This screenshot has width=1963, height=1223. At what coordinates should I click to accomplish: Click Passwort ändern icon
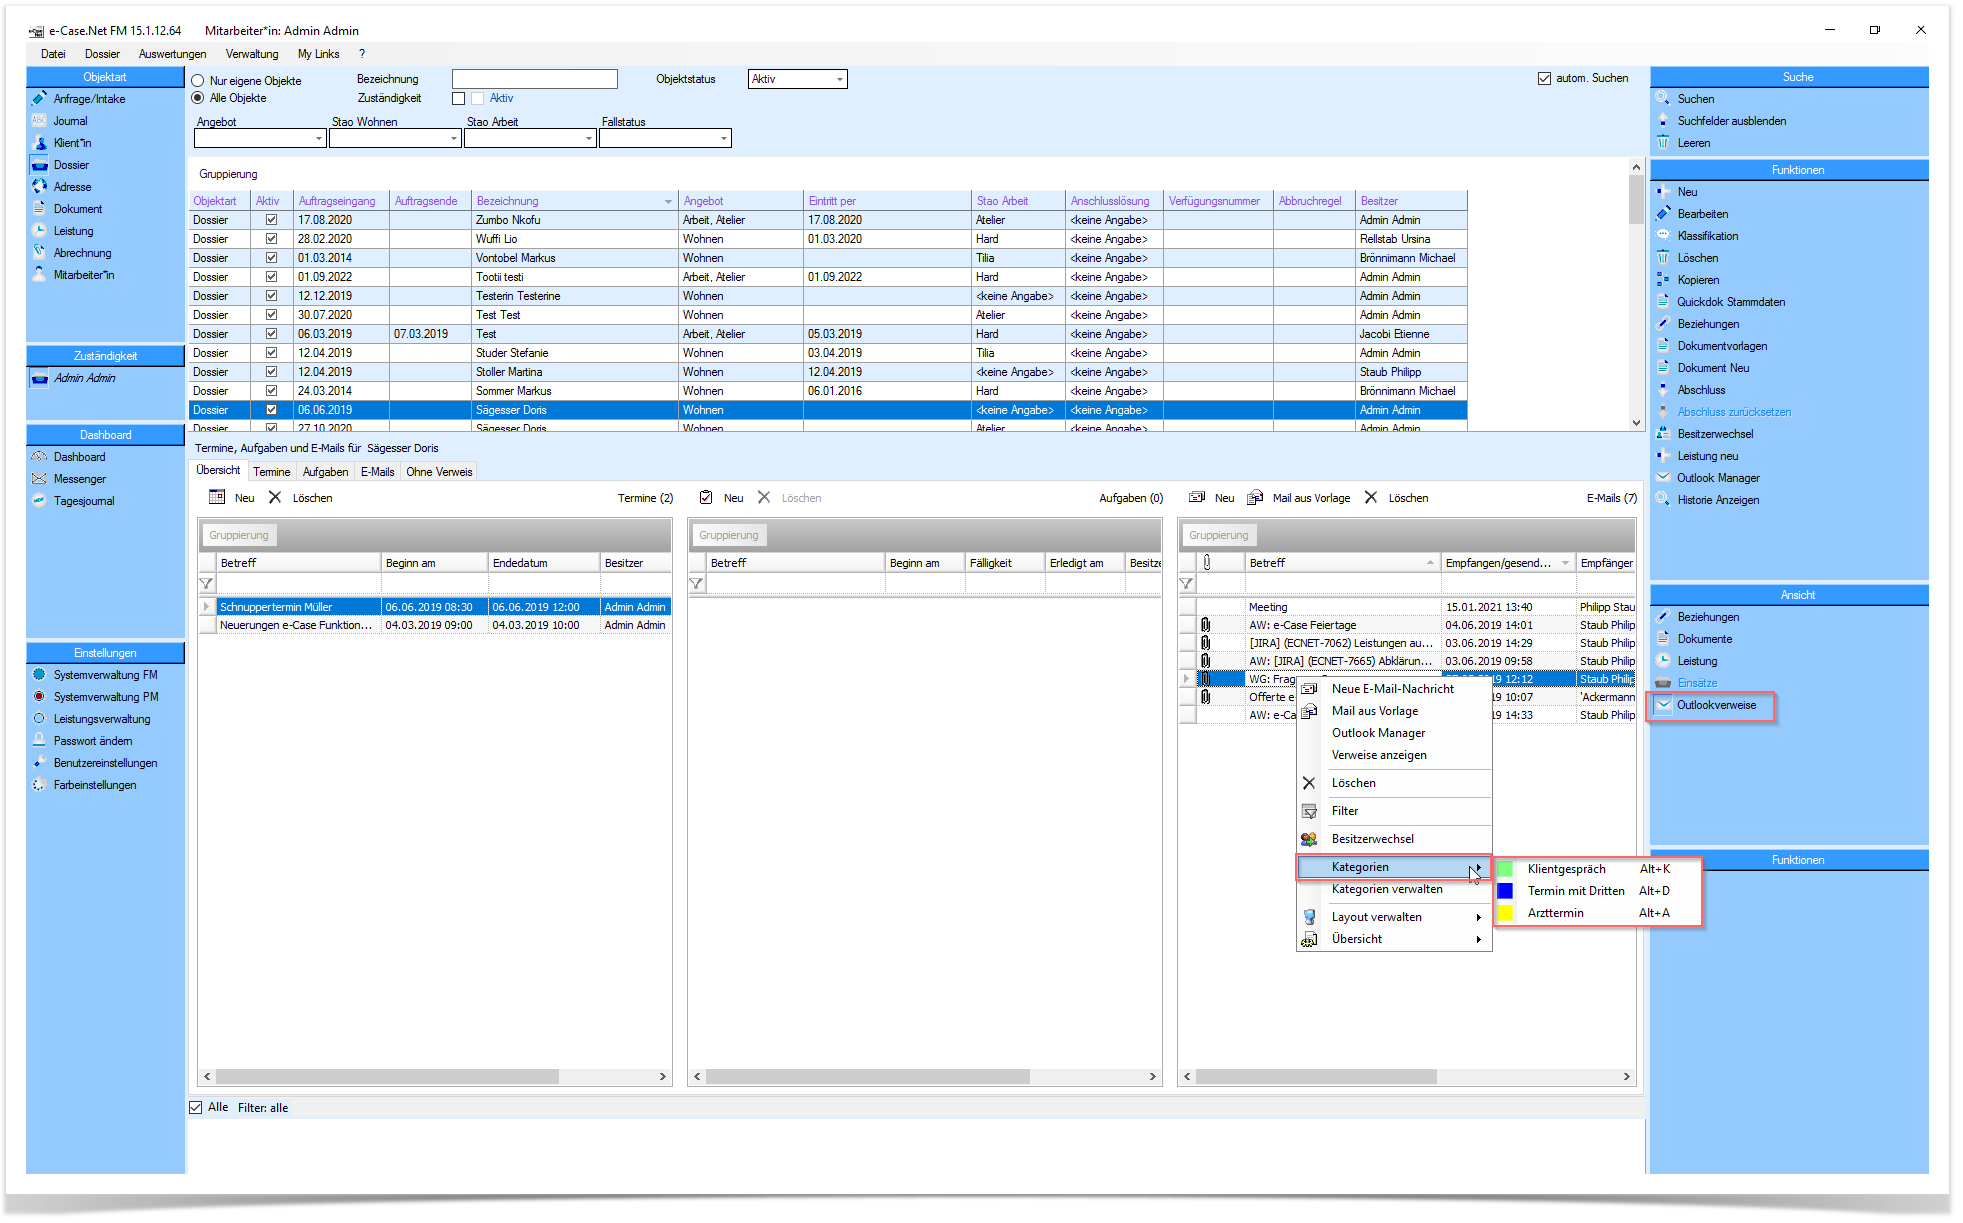click(39, 741)
